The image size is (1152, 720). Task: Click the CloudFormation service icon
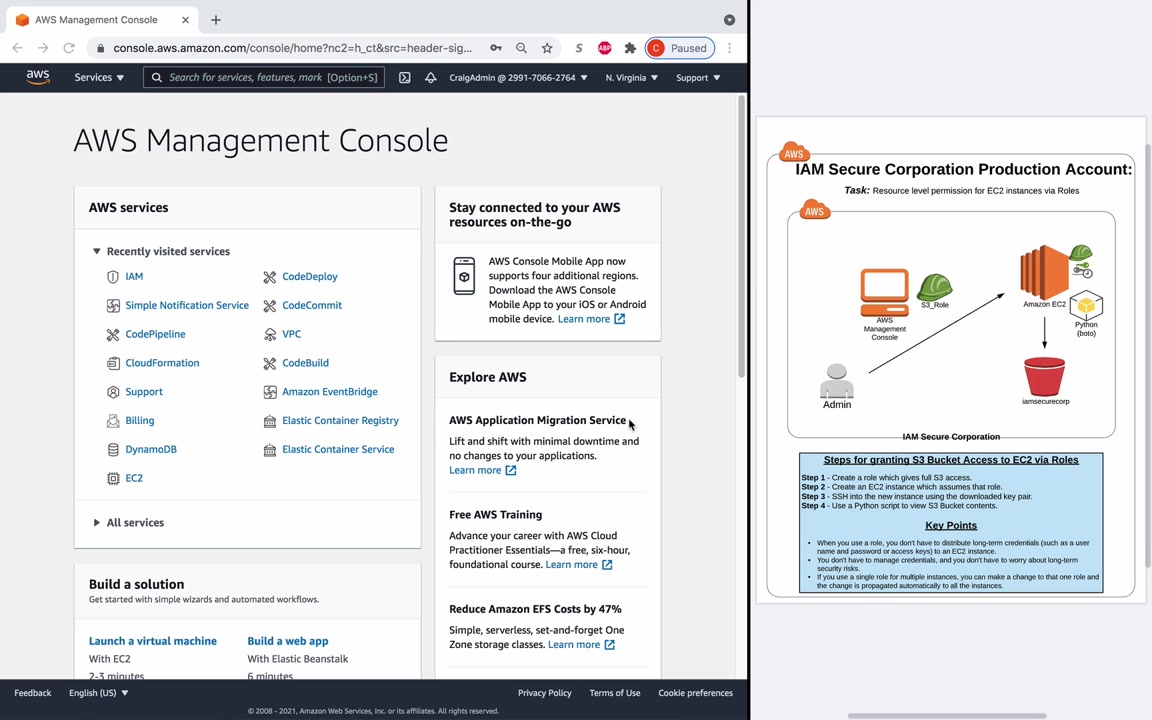112,363
